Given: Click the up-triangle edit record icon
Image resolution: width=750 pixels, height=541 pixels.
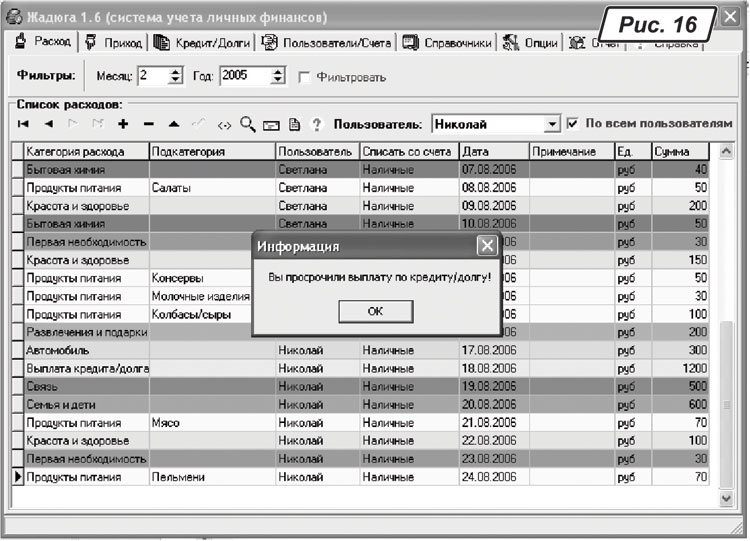Looking at the screenshot, I should point(173,124).
